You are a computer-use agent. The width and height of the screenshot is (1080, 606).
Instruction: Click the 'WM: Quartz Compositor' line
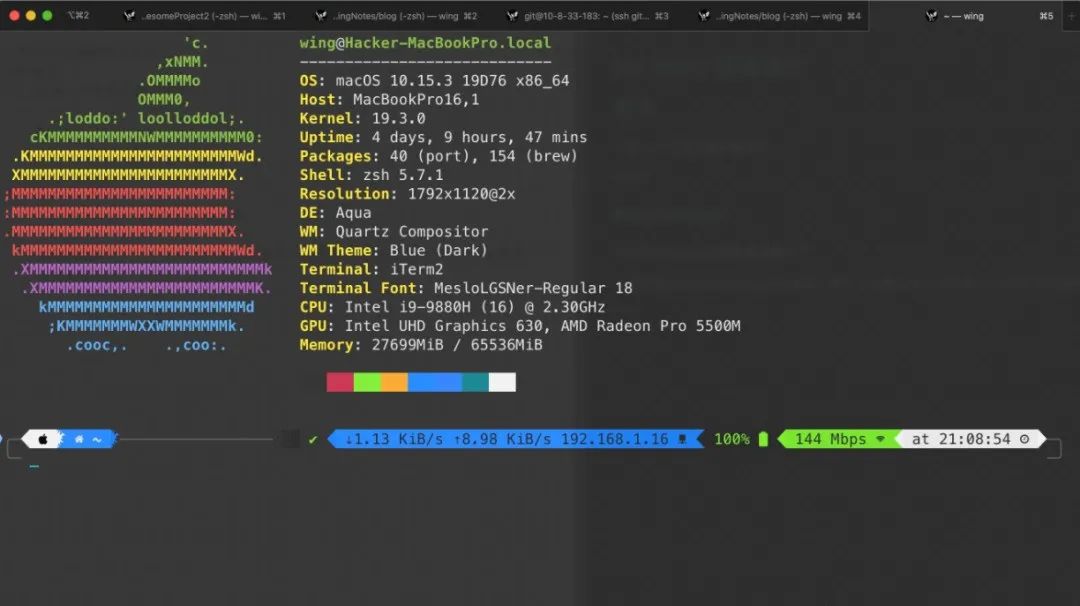point(393,231)
